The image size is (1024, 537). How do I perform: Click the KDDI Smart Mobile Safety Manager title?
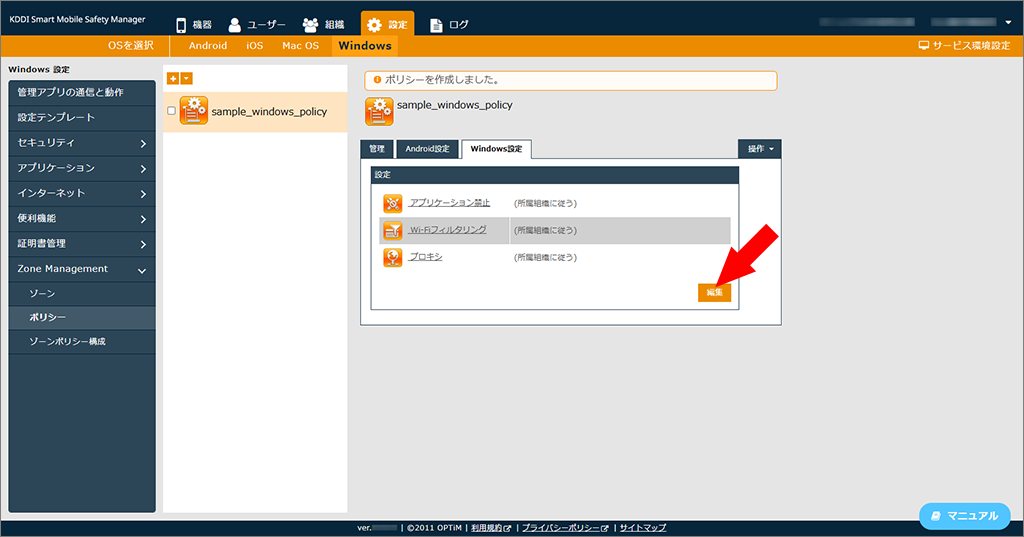click(77, 20)
